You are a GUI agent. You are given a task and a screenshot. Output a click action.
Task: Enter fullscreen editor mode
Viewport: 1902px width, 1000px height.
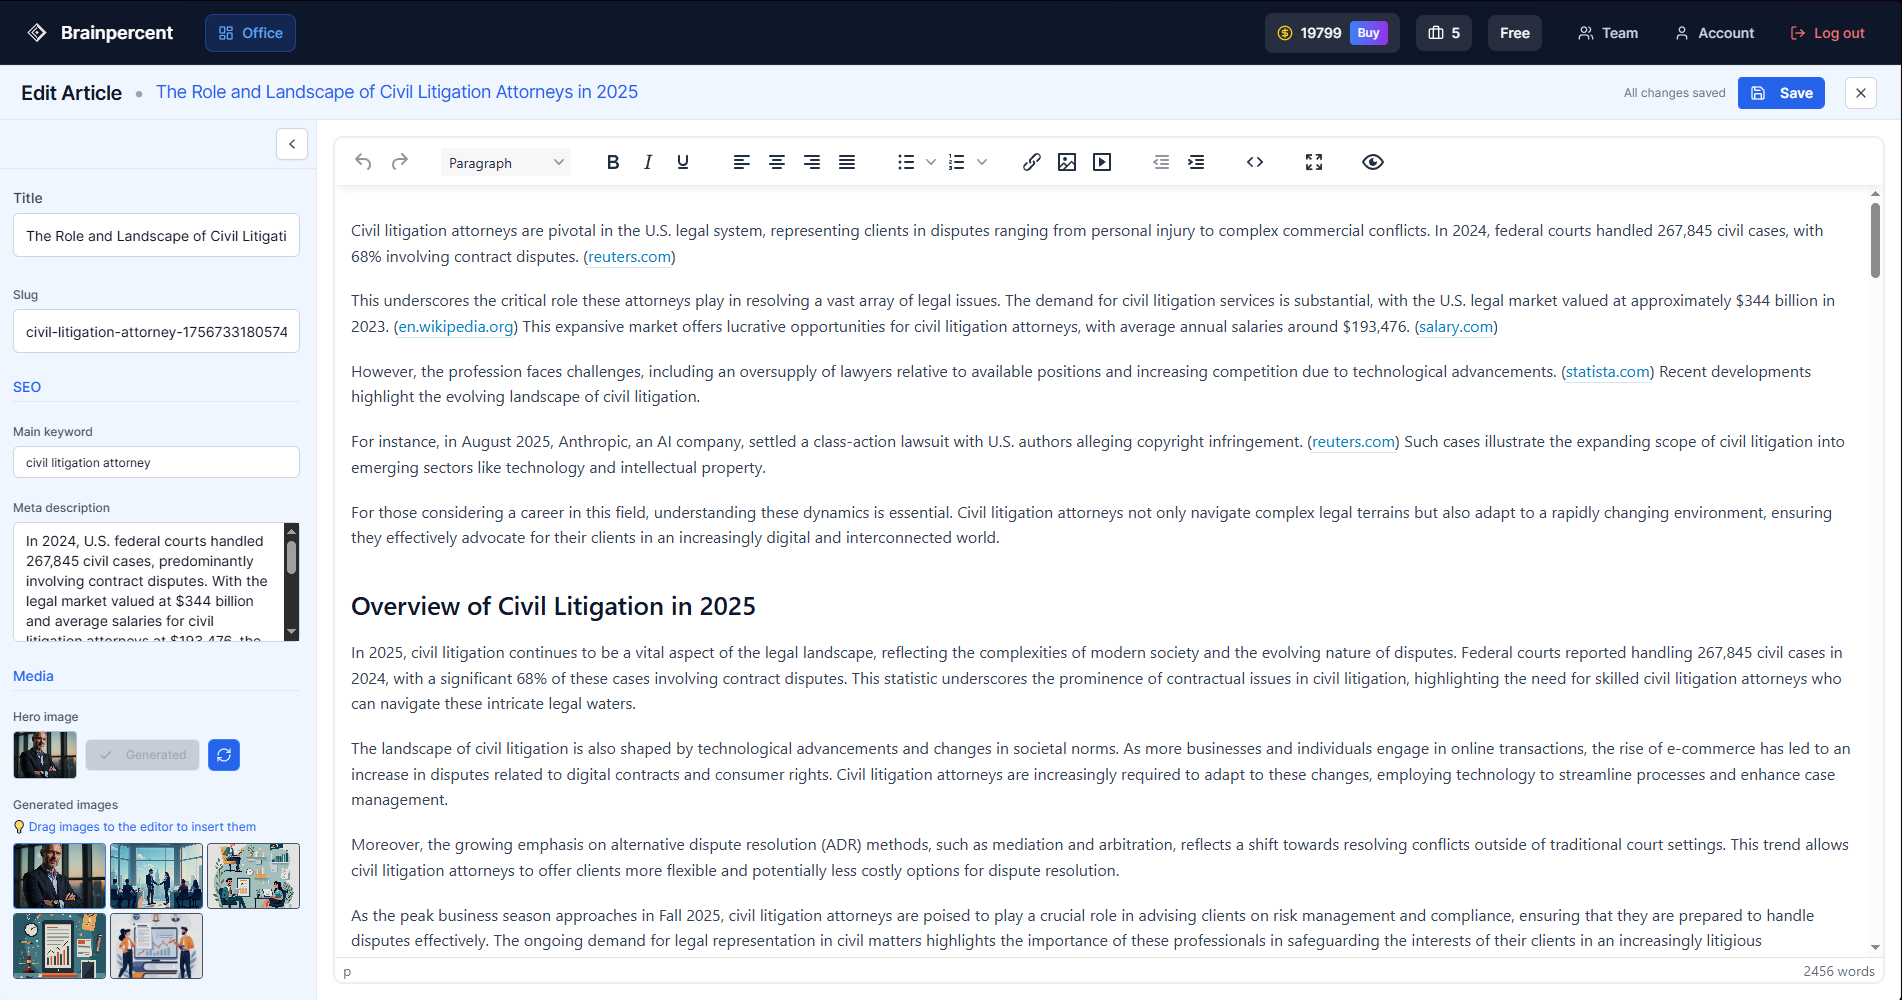tap(1314, 162)
